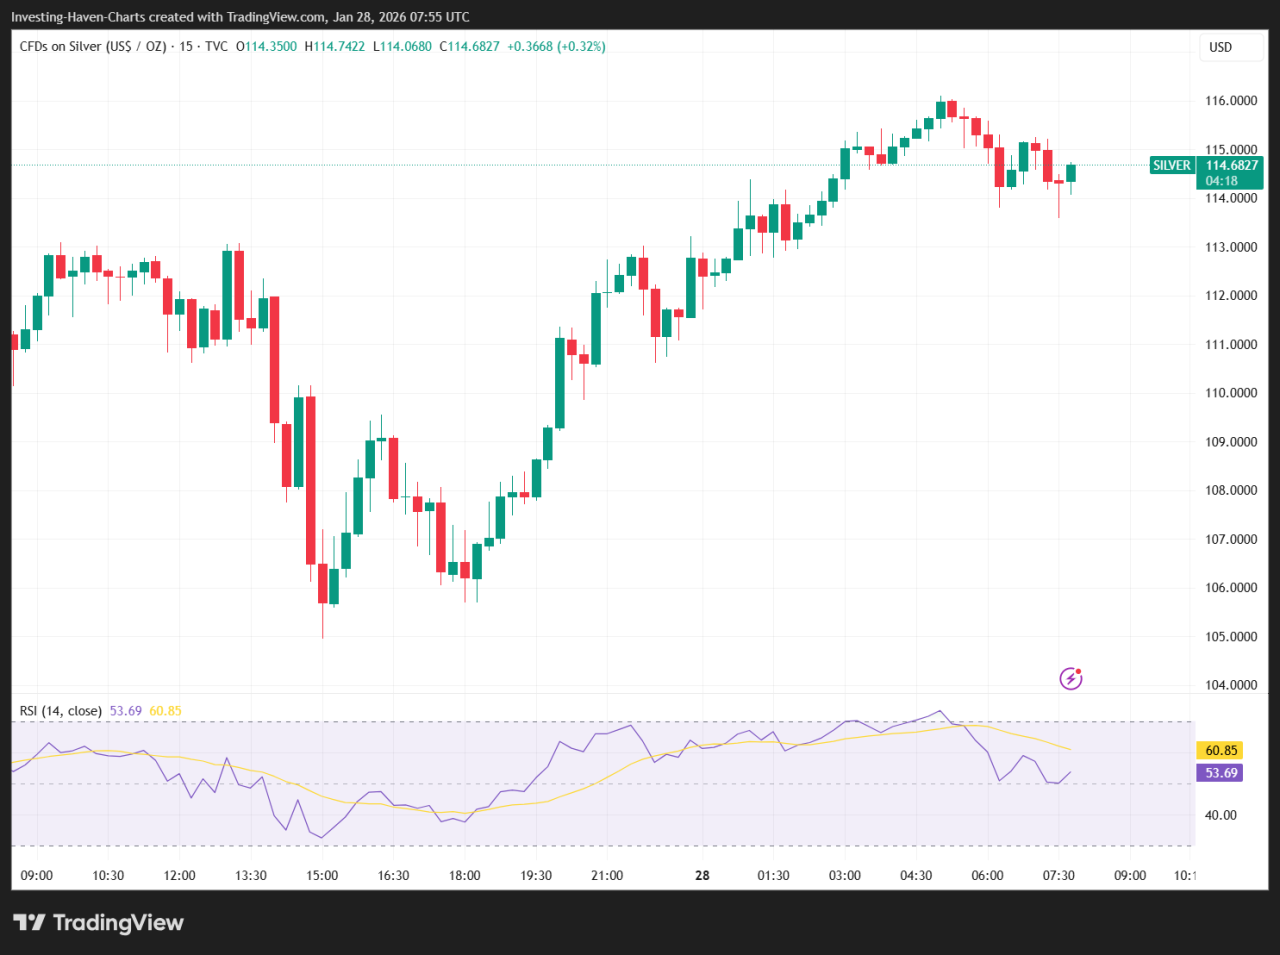Click the TradingView logo watermark
1280x955 pixels.
(97, 922)
